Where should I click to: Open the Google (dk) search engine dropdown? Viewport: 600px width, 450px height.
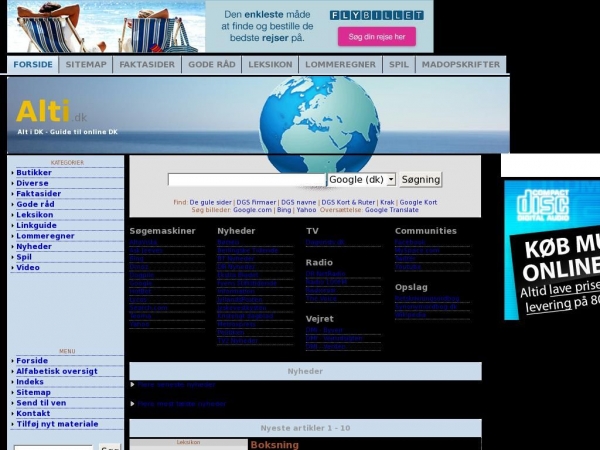point(361,179)
